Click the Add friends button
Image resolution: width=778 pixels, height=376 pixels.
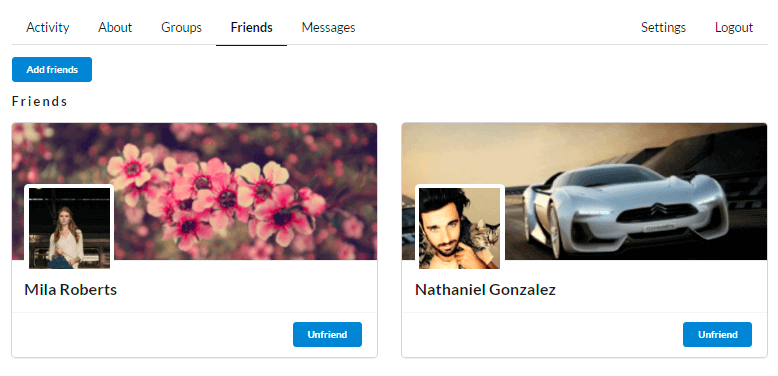[x=52, y=69]
